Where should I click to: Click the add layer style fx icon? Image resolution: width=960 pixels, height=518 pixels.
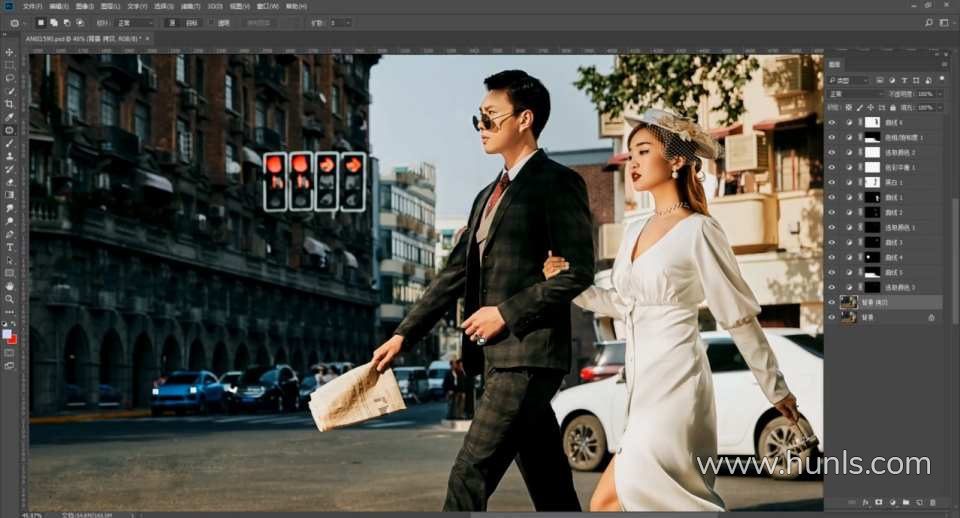pyautogui.click(x=865, y=502)
